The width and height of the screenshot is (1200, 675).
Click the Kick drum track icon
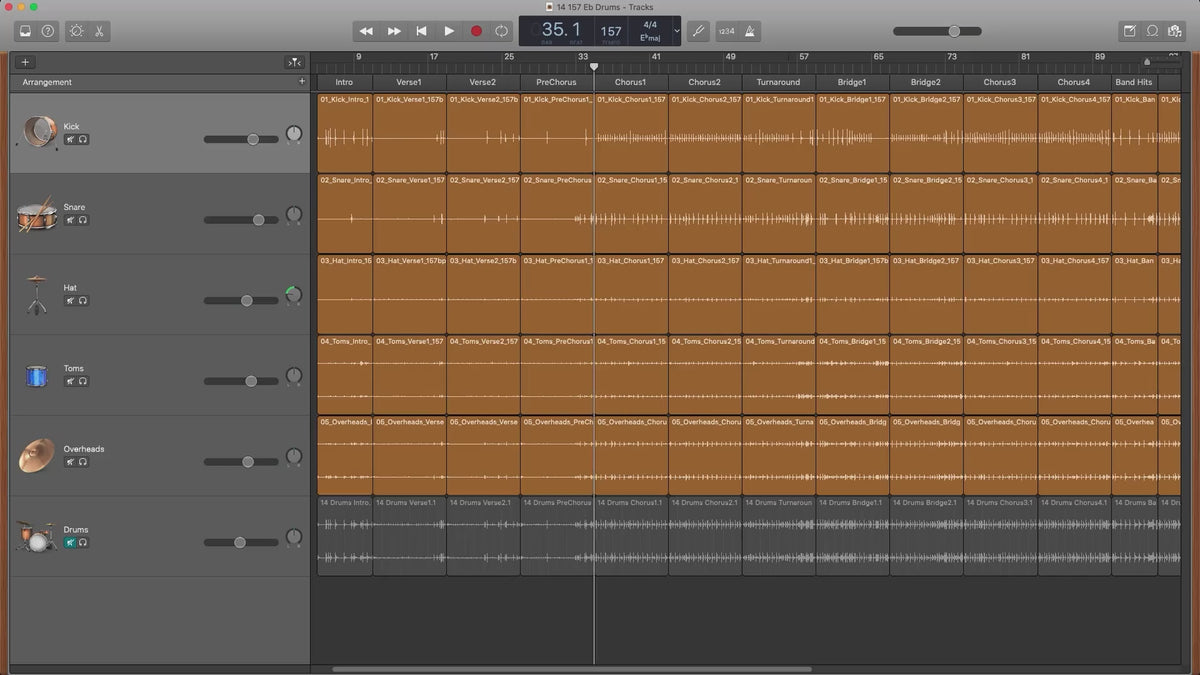38,133
